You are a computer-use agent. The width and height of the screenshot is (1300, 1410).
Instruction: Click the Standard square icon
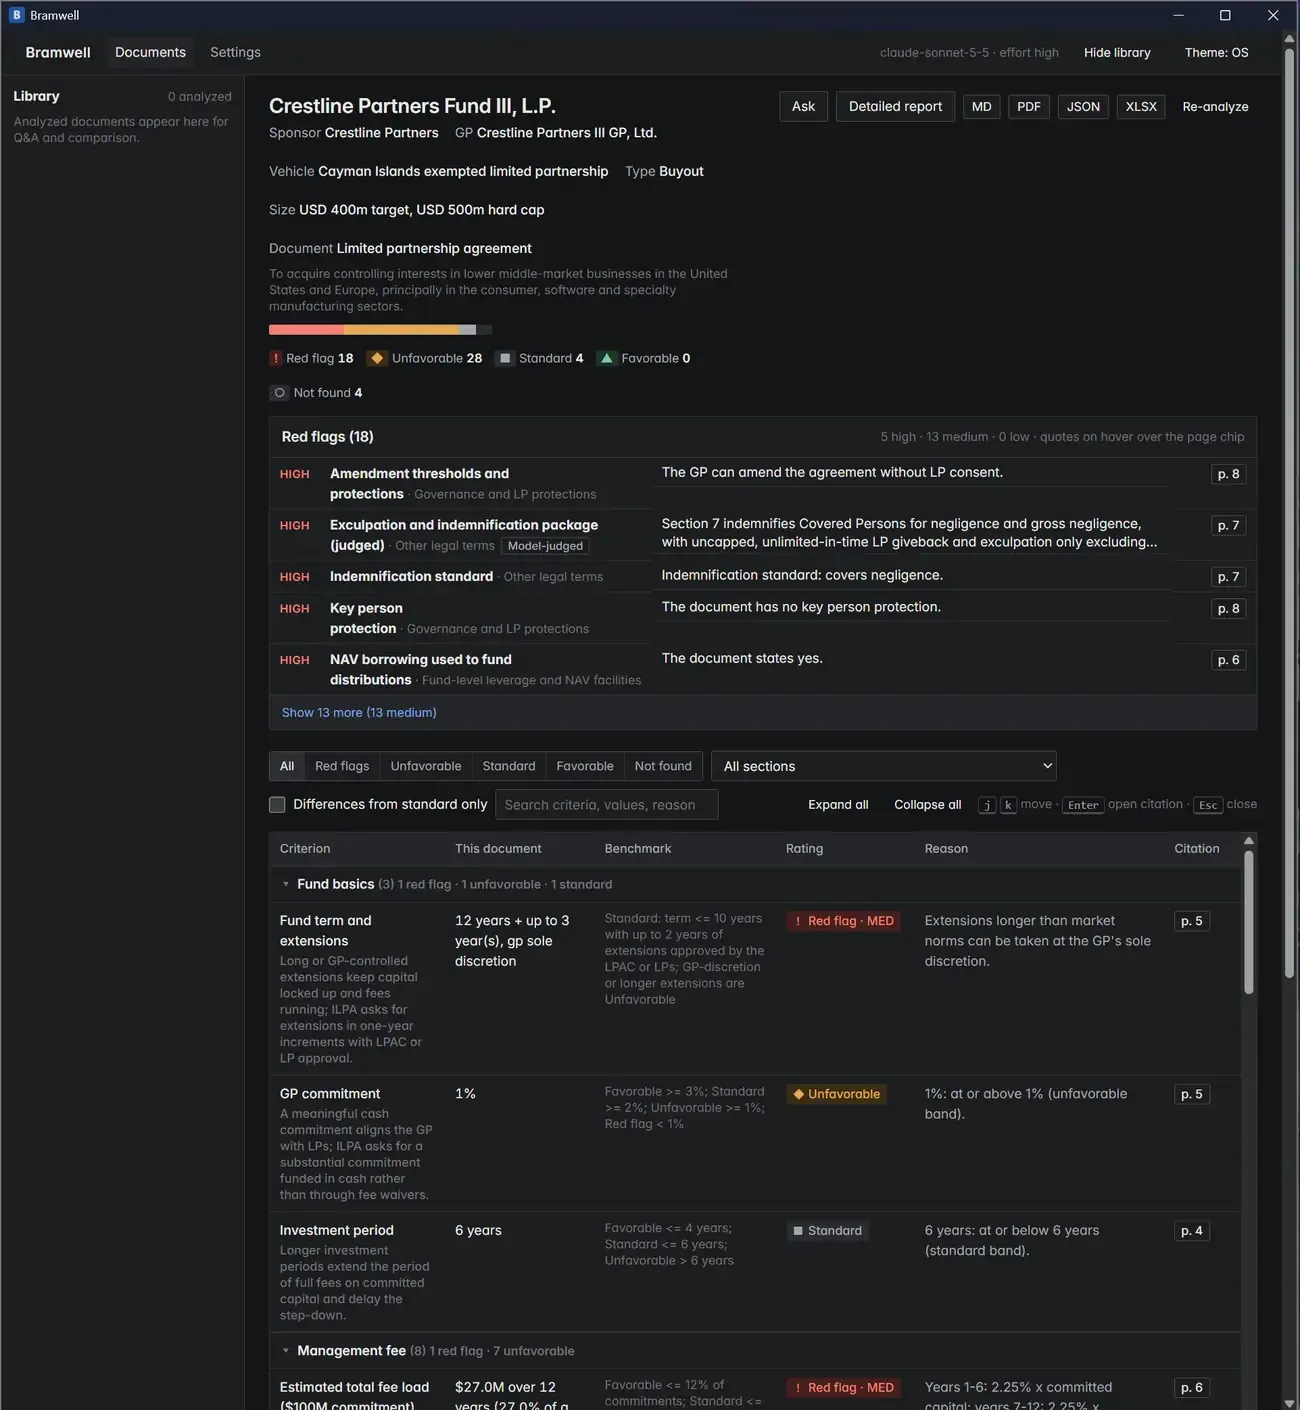(x=505, y=358)
